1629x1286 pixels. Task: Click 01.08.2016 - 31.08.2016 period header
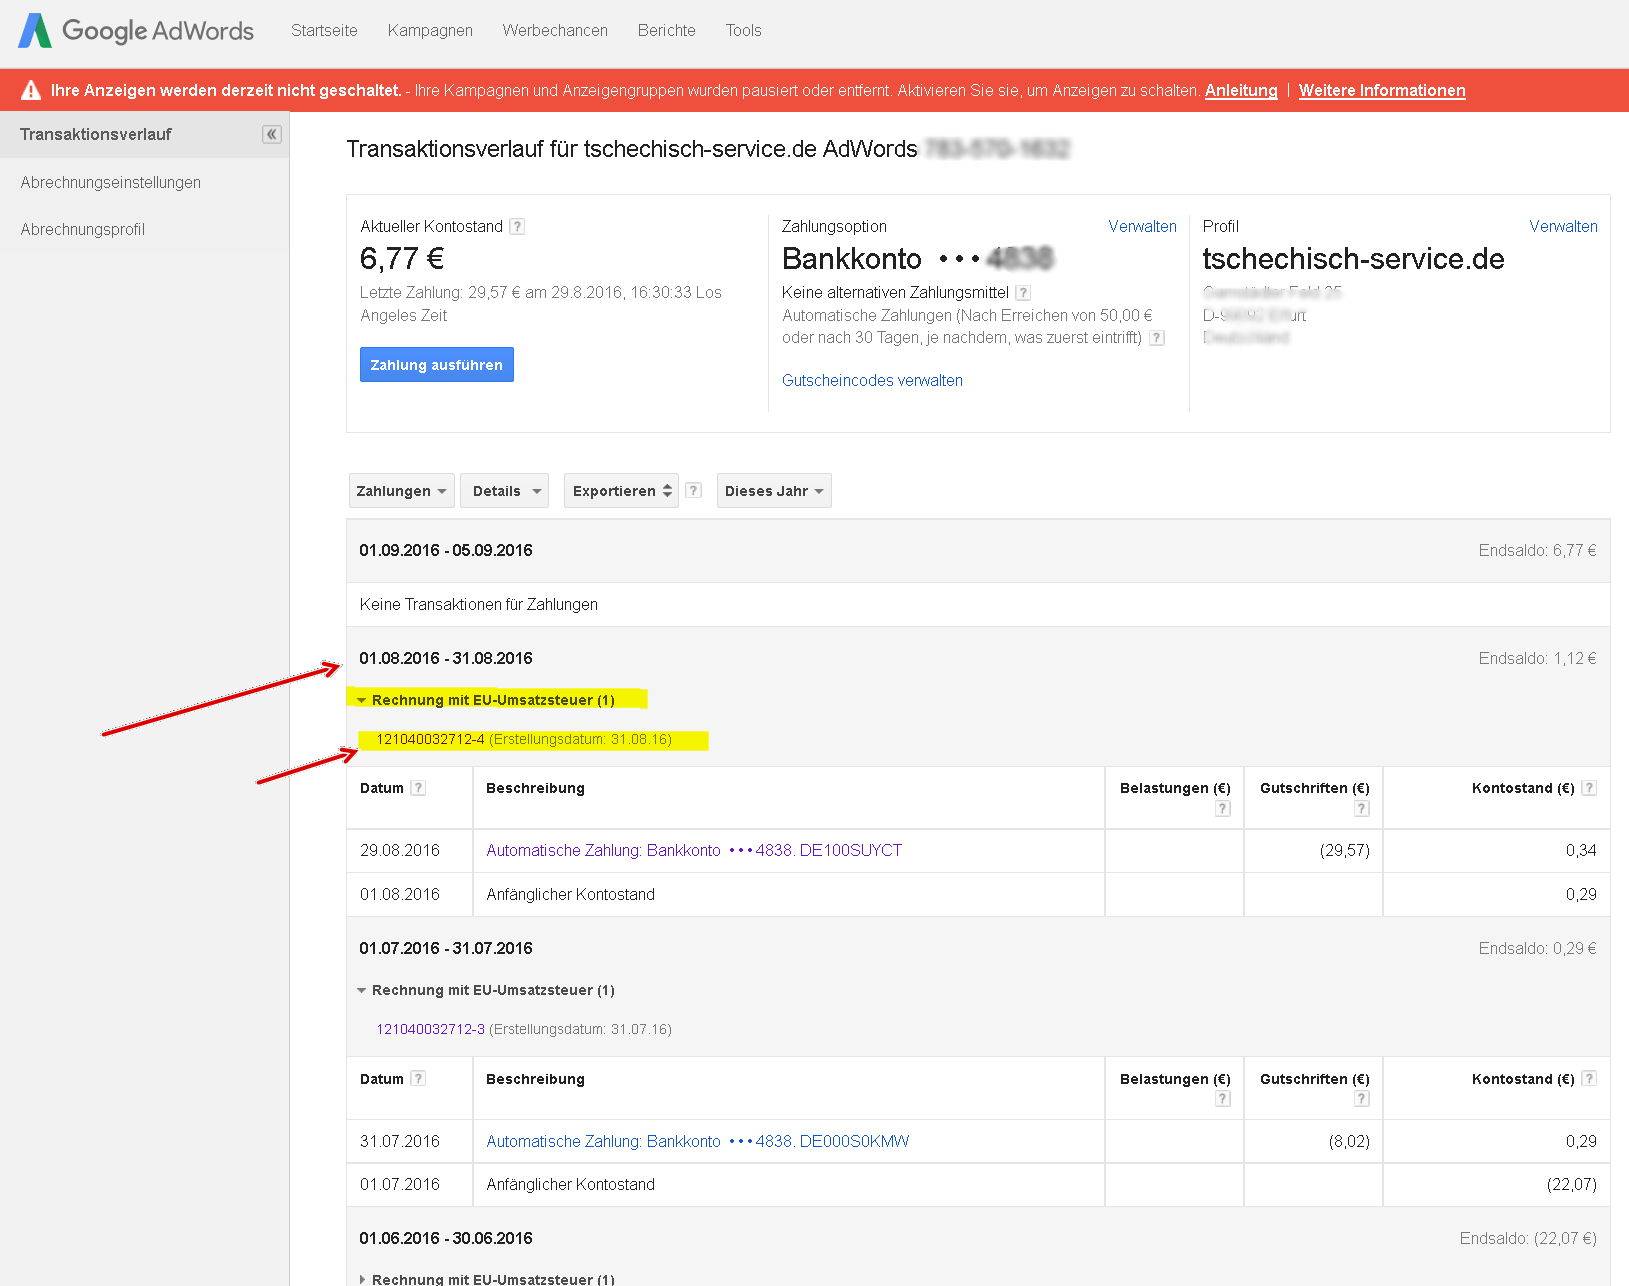(x=446, y=658)
